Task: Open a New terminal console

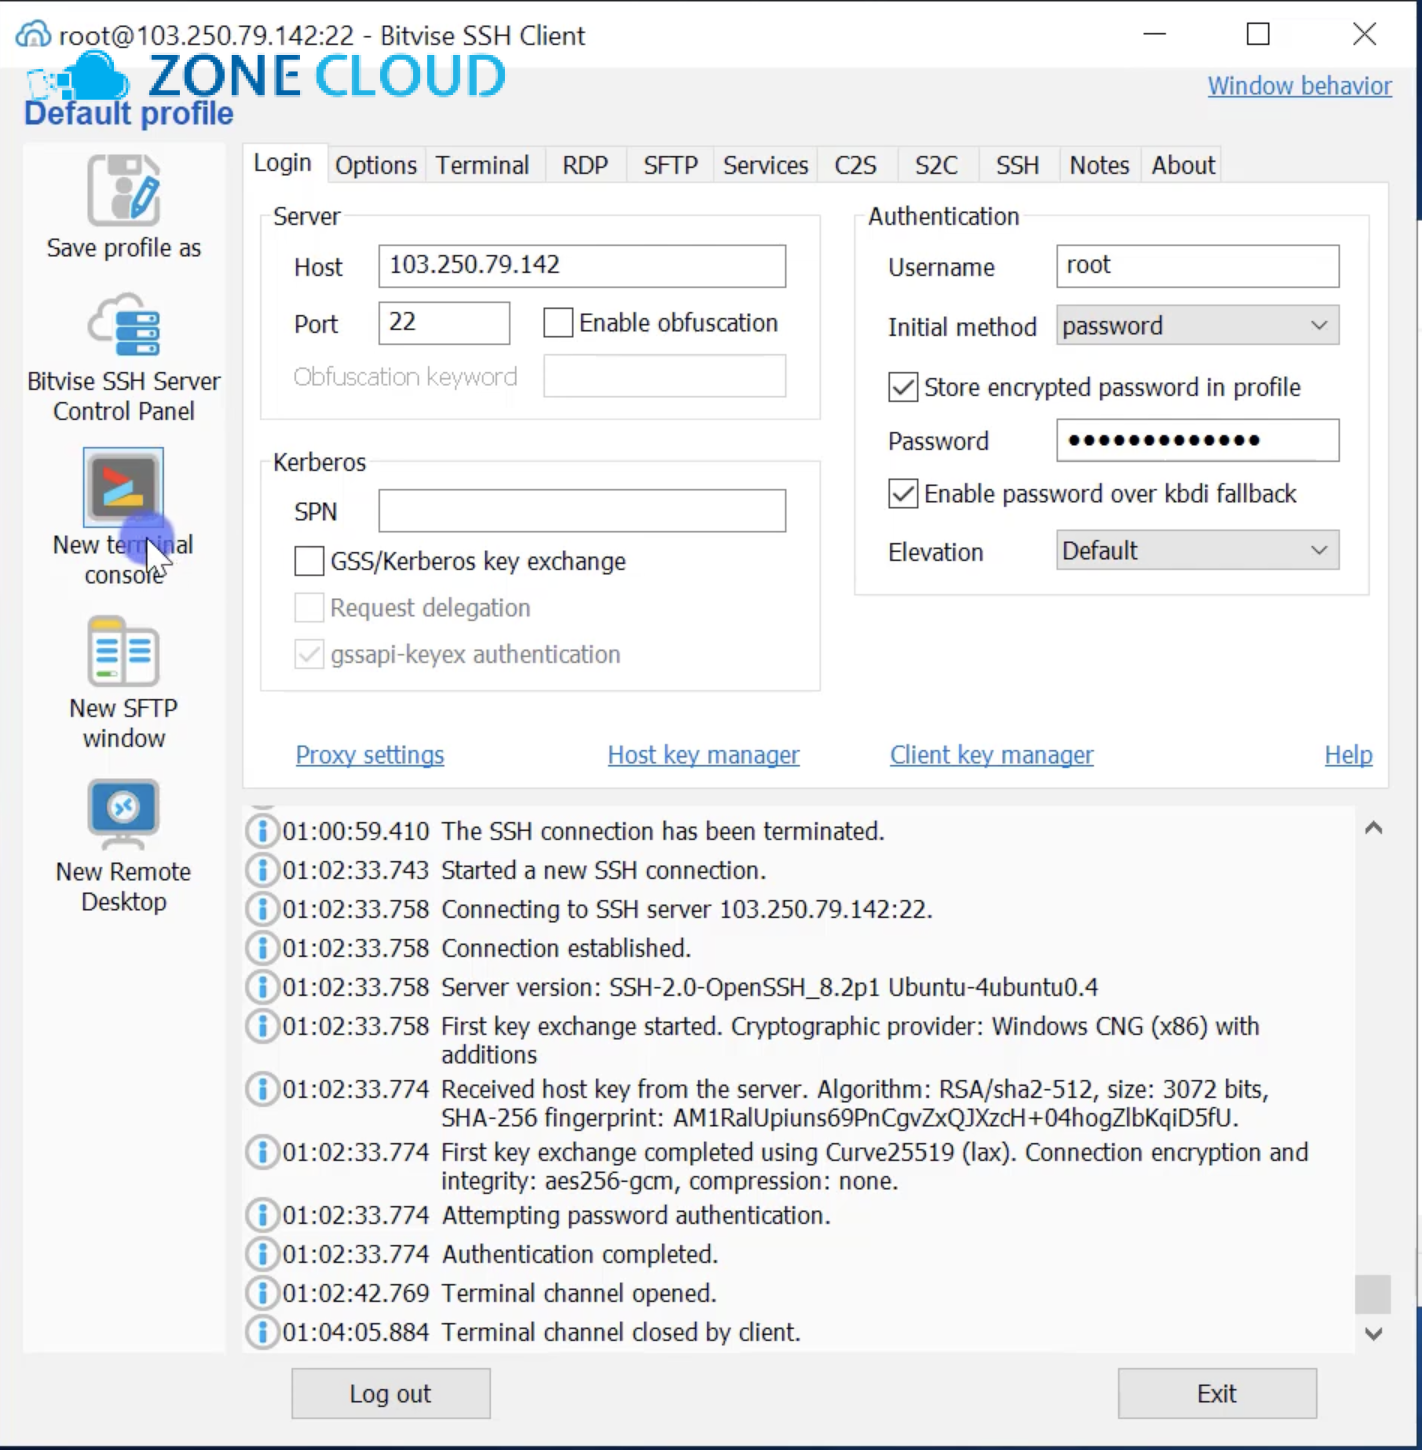Action: [x=124, y=487]
